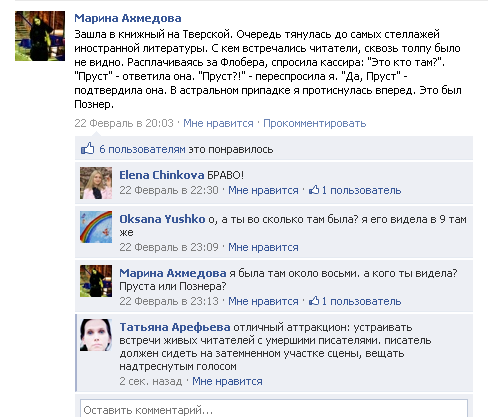The width and height of the screenshot is (488, 417).
Task: Click the thumbs-up icon beside 6 пользователям
Action: [x=88, y=149]
